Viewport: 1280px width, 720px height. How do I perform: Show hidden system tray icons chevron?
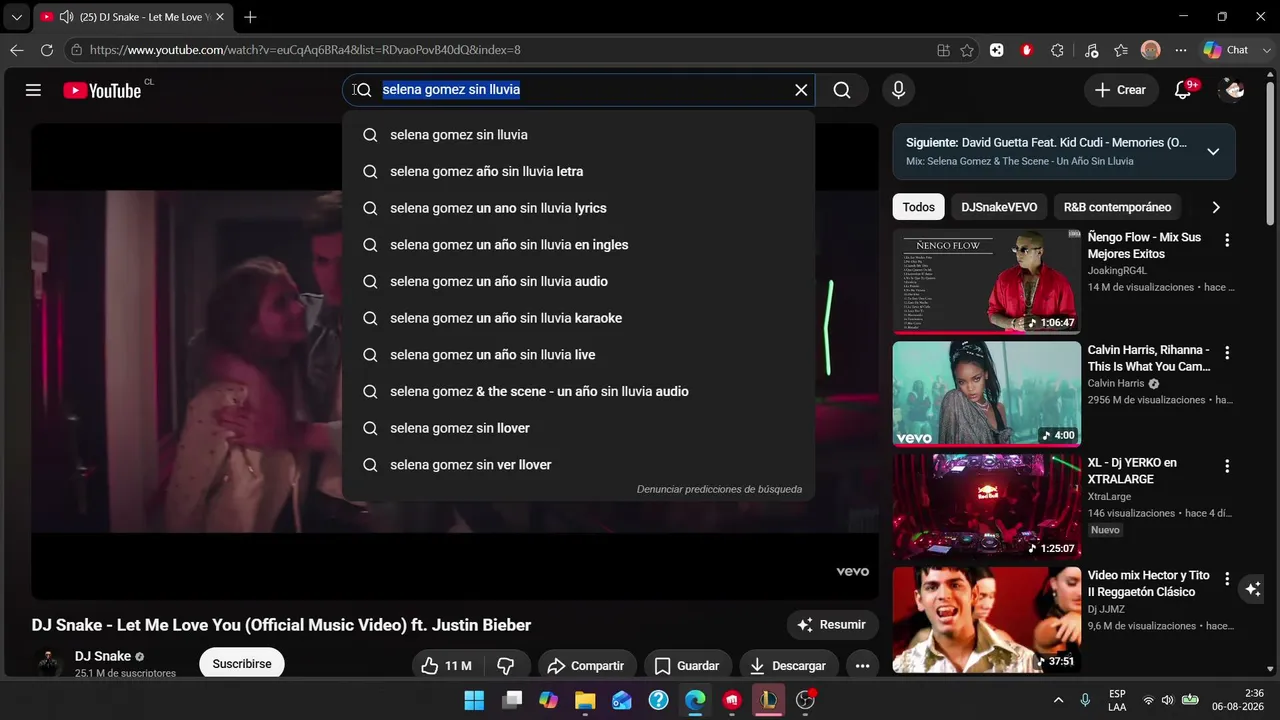point(1058,700)
